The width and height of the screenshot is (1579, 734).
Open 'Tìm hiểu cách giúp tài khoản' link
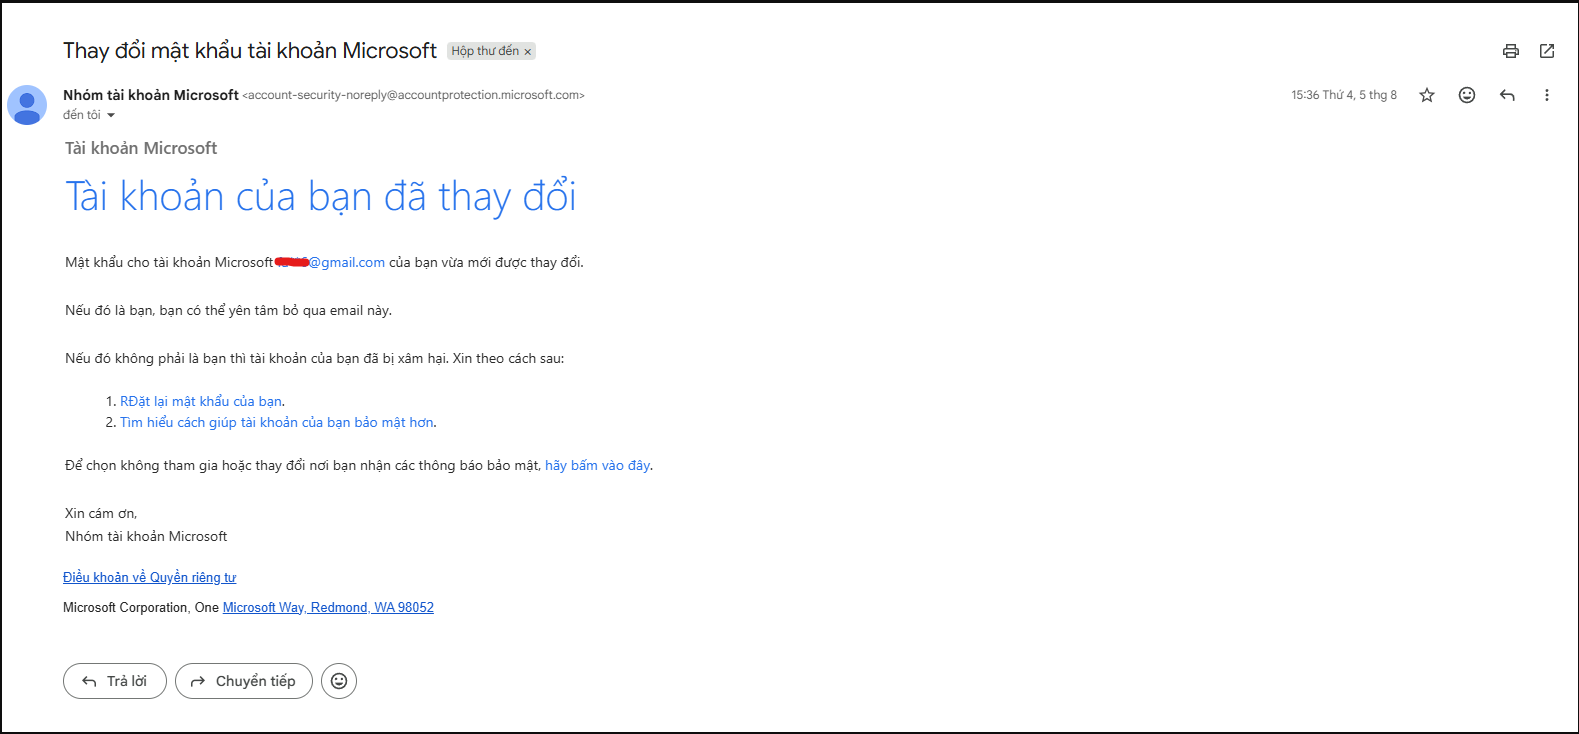[x=277, y=422]
